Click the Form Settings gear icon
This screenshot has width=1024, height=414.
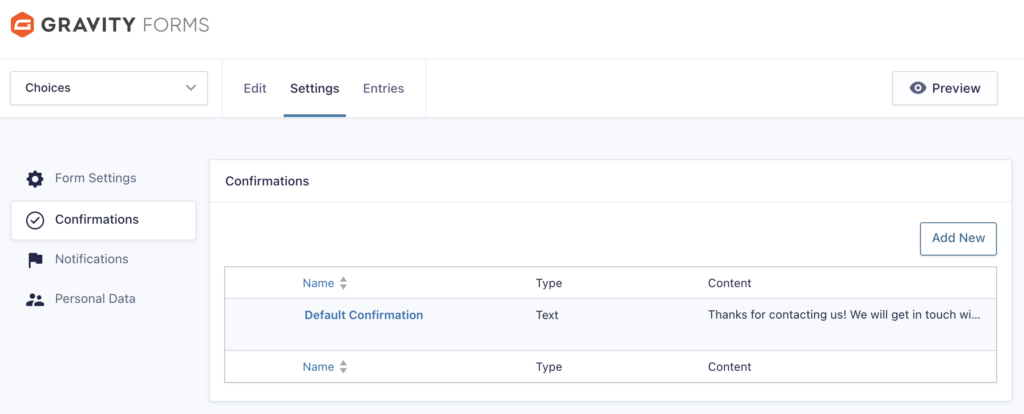(x=35, y=178)
